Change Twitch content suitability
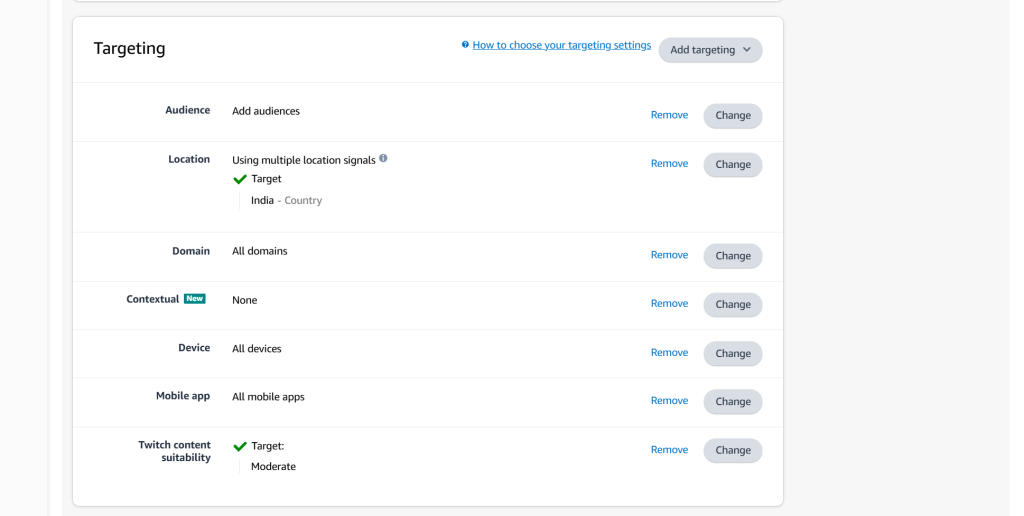Screen dimensions: 1024x516 click(x=733, y=450)
